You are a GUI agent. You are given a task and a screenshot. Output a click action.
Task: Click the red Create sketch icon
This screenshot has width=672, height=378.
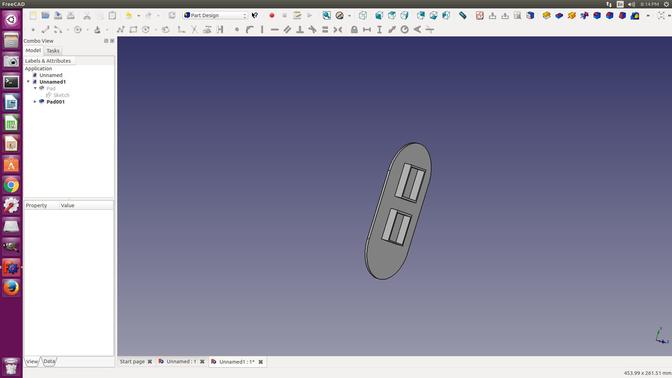tap(480, 15)
